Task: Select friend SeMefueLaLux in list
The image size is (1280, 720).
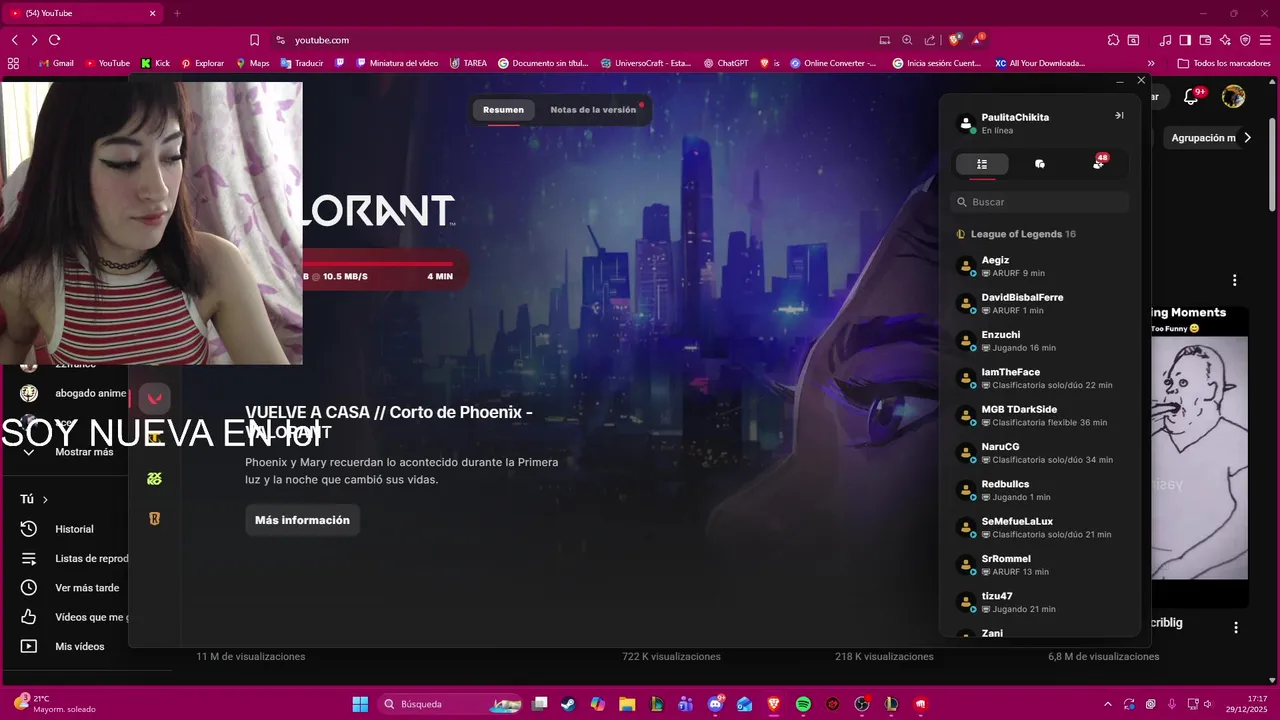Action: click(1040, 527)
